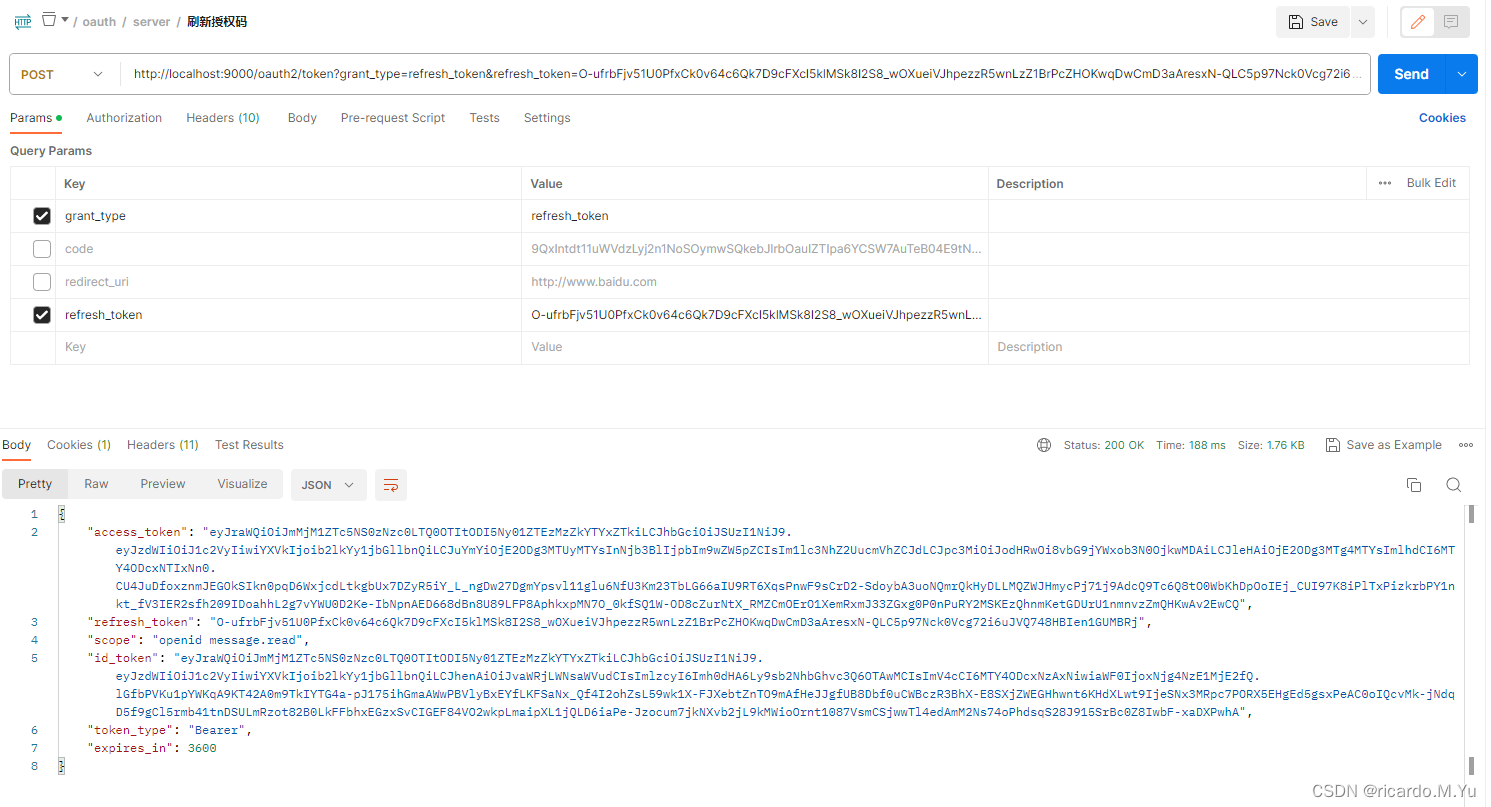Uncheck the refresh_token parameter checkbox
The image size is (1491, 807).
42,315
